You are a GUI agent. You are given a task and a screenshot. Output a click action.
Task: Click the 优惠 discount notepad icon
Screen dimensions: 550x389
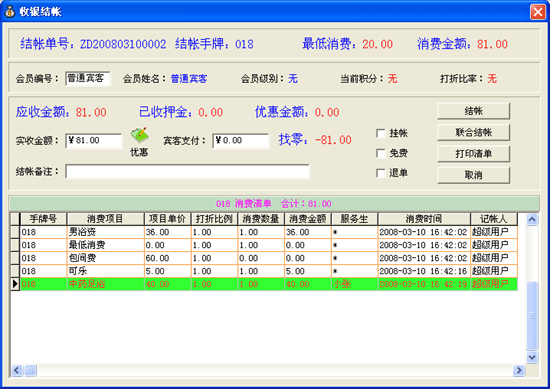(140, 135)
